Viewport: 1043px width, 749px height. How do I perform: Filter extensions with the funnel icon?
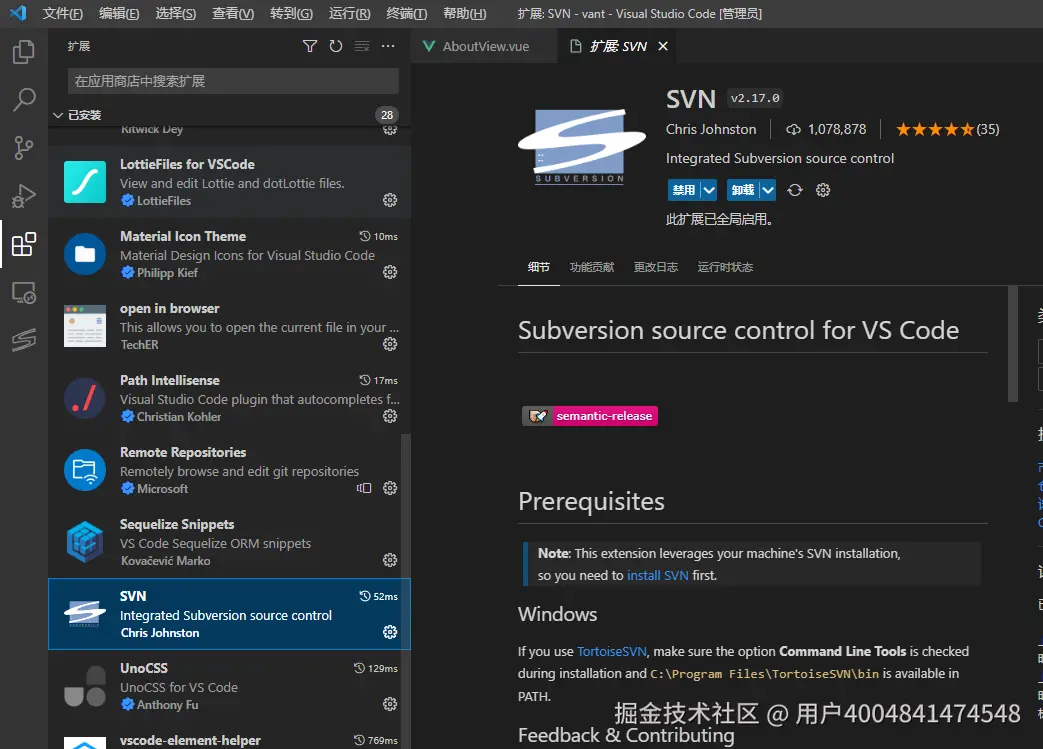[310, 46]
